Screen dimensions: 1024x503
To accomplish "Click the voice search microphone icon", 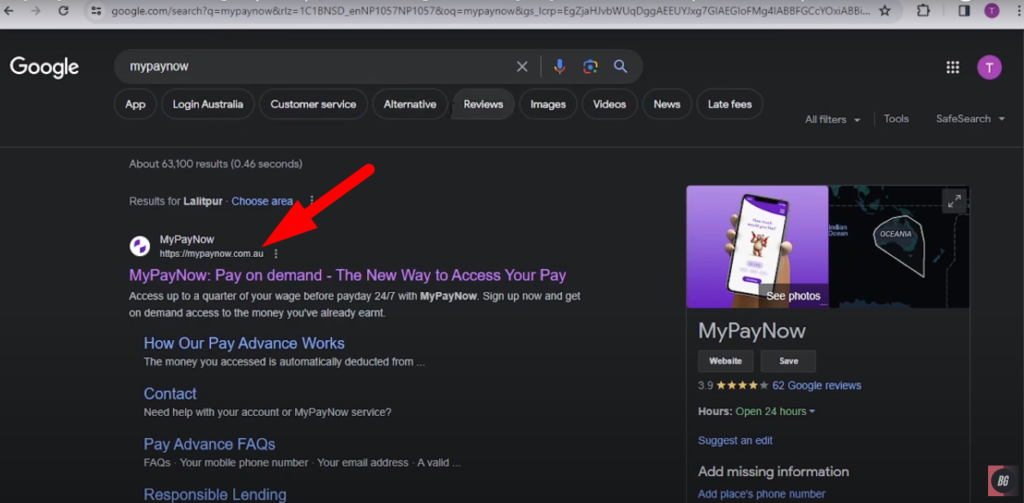I will [559, 66].
